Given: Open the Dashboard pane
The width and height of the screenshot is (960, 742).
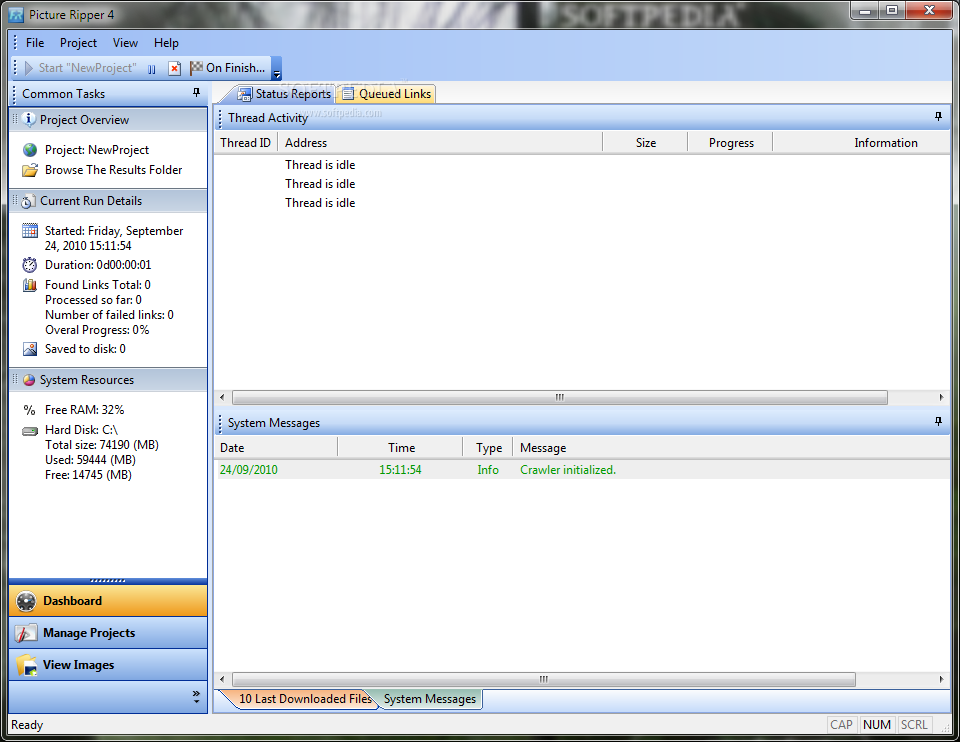Looking at the screenshot, I should point(108,601).
